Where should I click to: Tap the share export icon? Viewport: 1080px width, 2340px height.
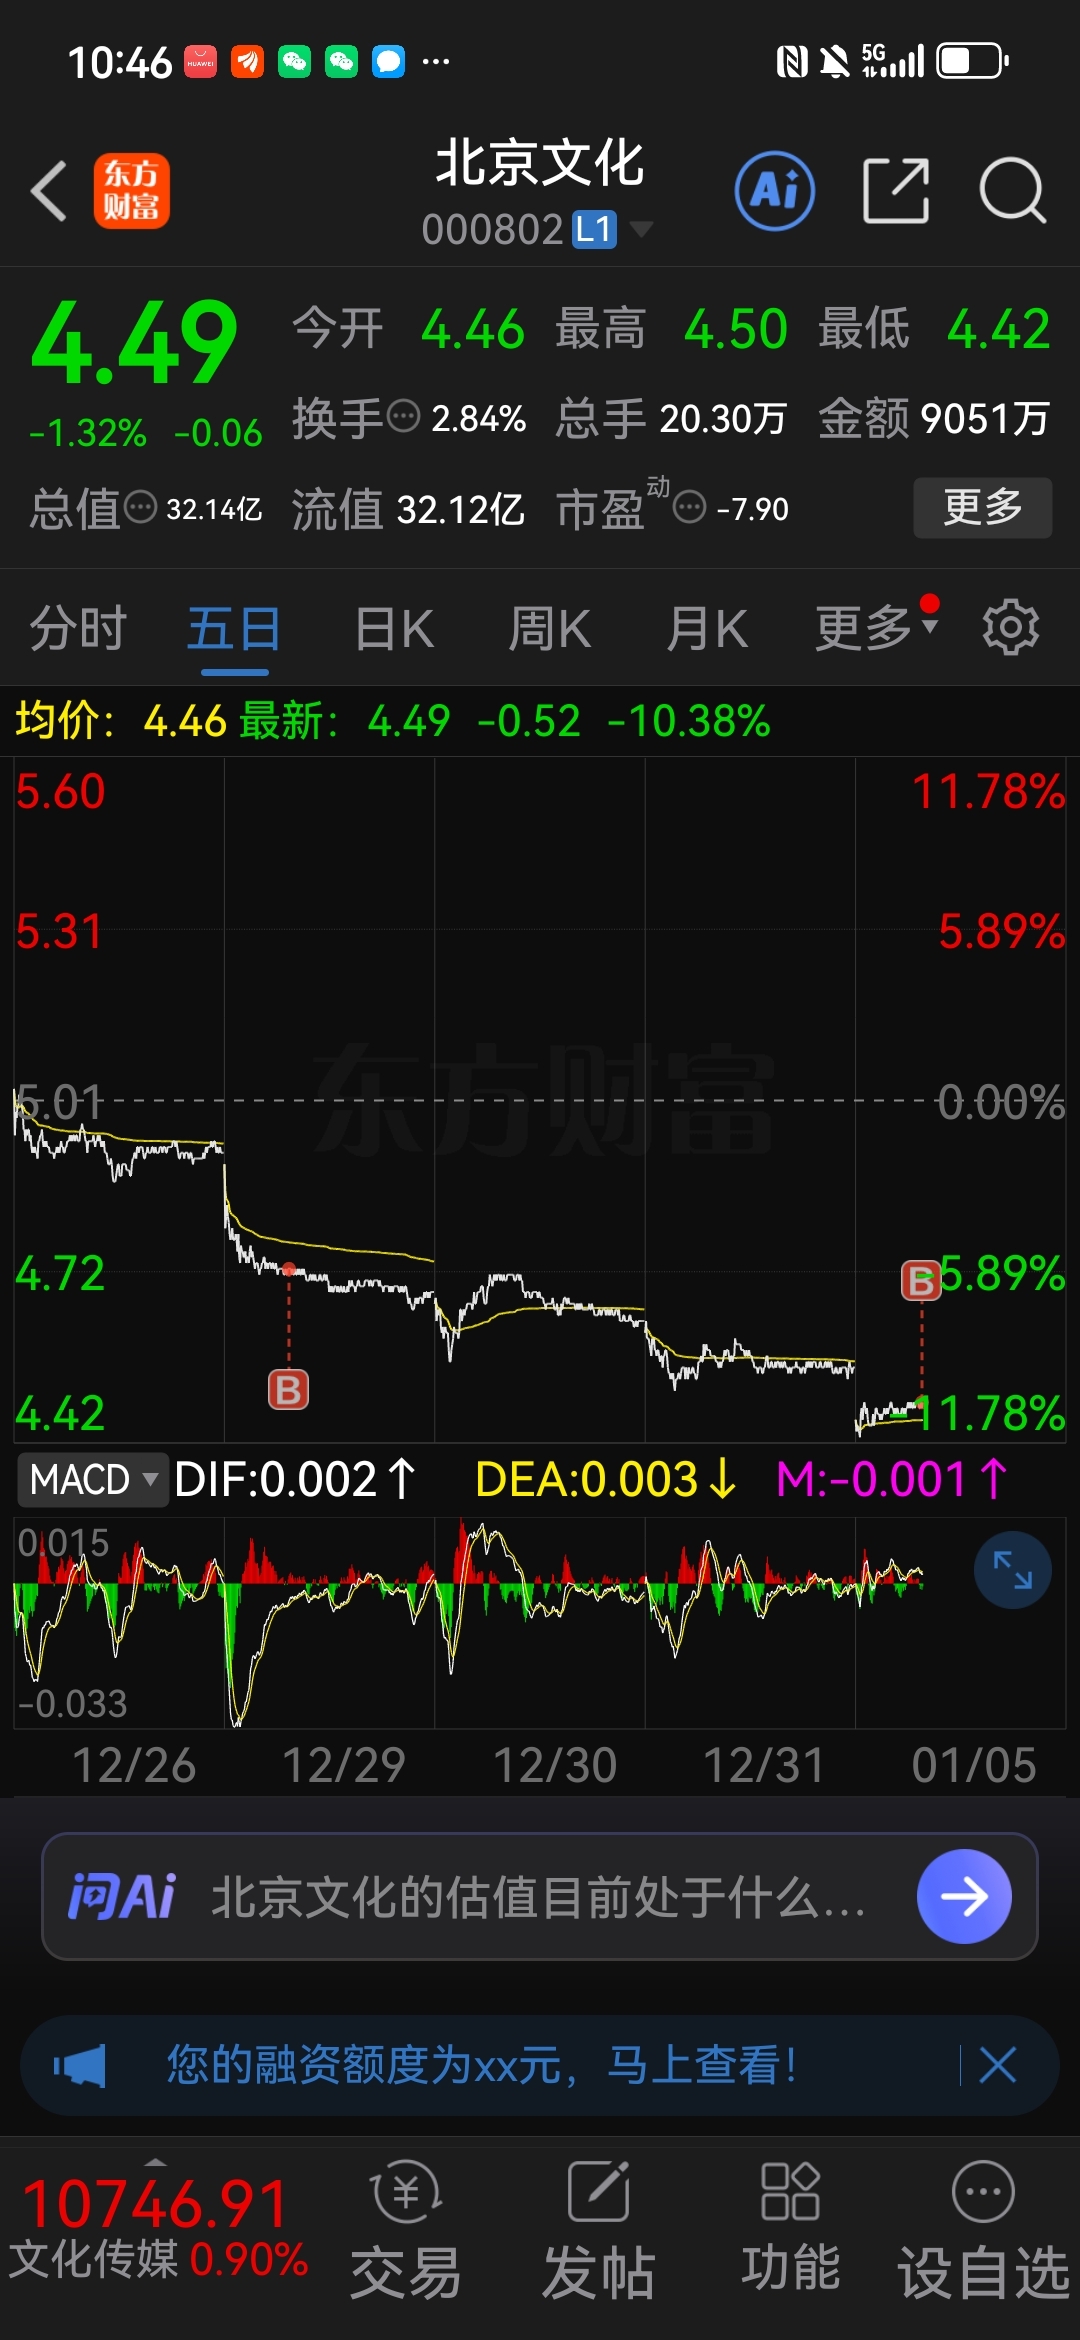coord(896,190)
